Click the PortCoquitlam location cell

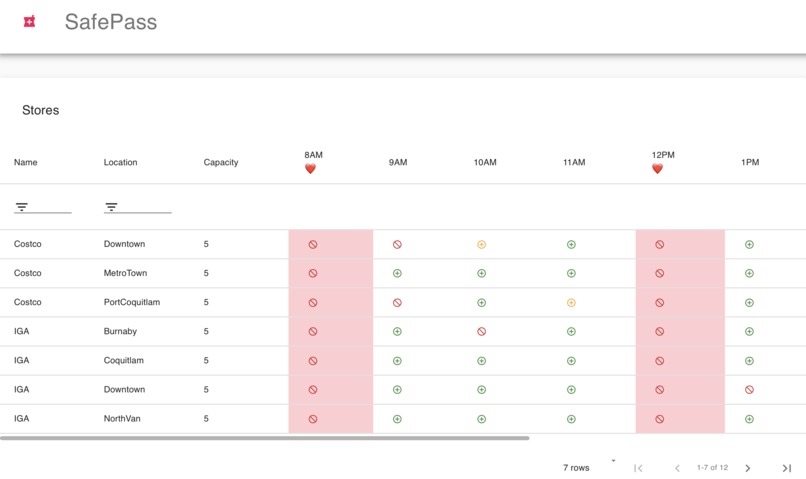132,302
